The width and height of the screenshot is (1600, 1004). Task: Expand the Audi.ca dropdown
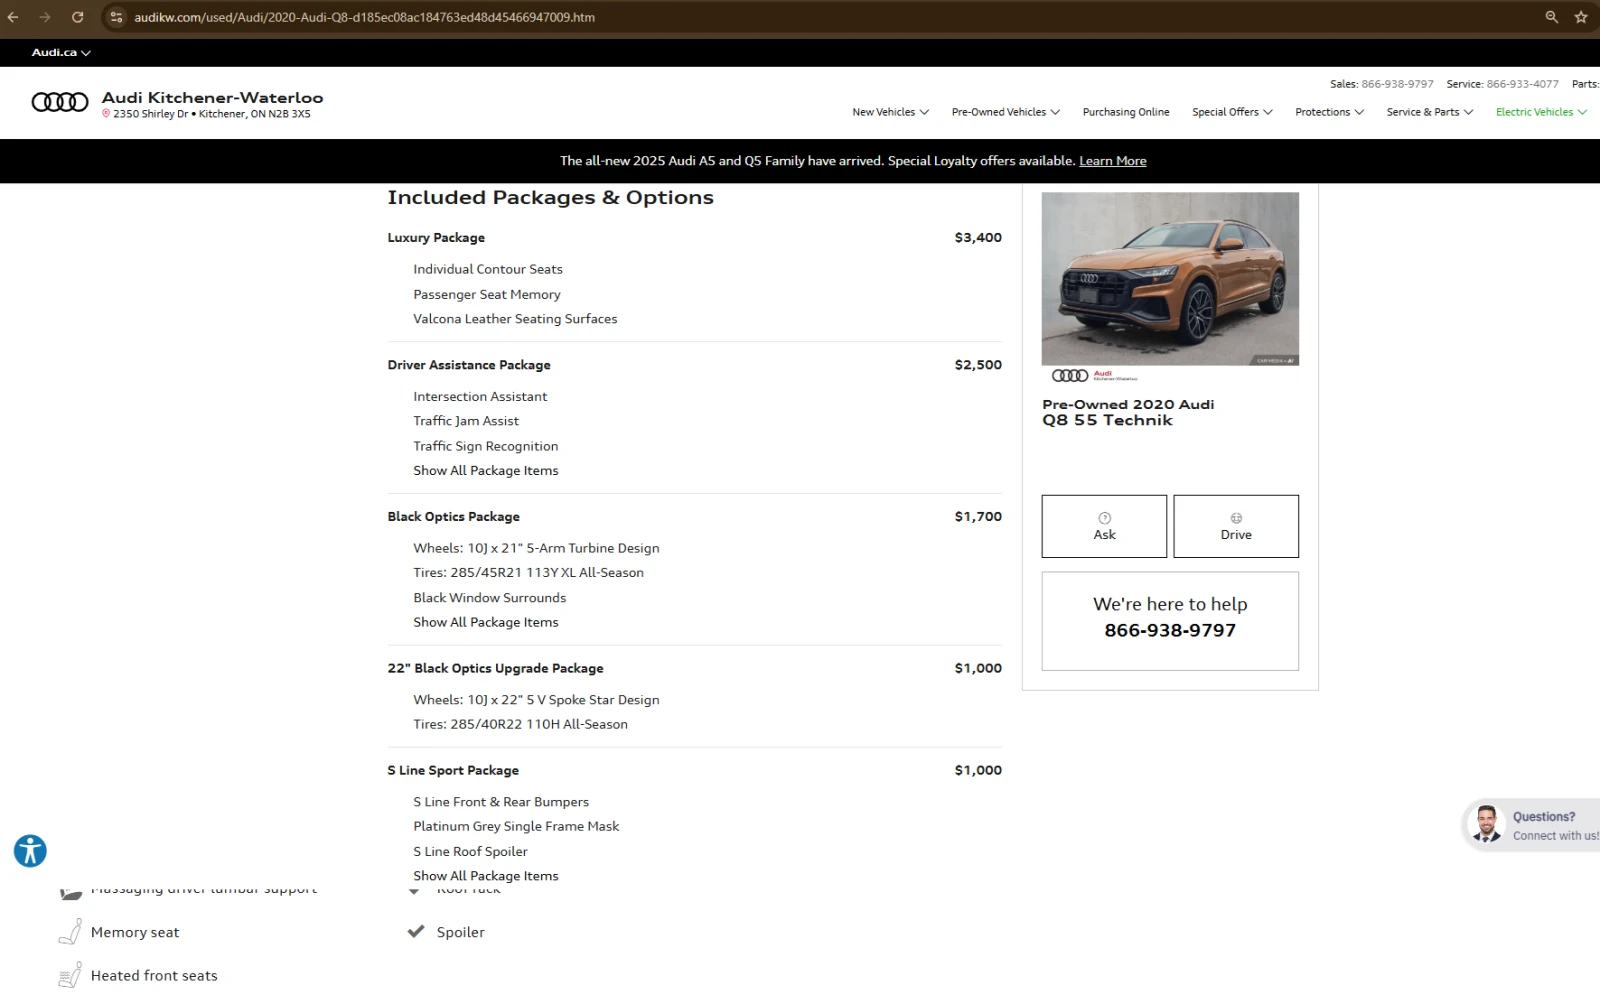tap(61, 52)
